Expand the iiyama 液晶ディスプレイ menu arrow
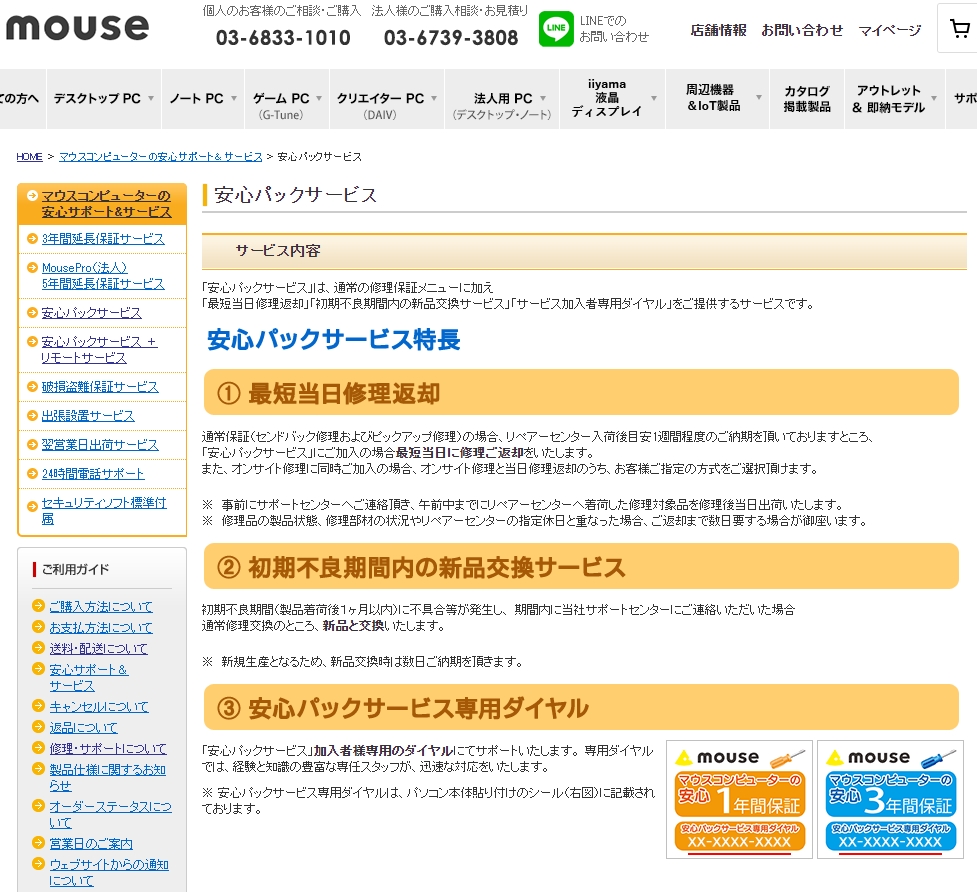 point(654,98)
